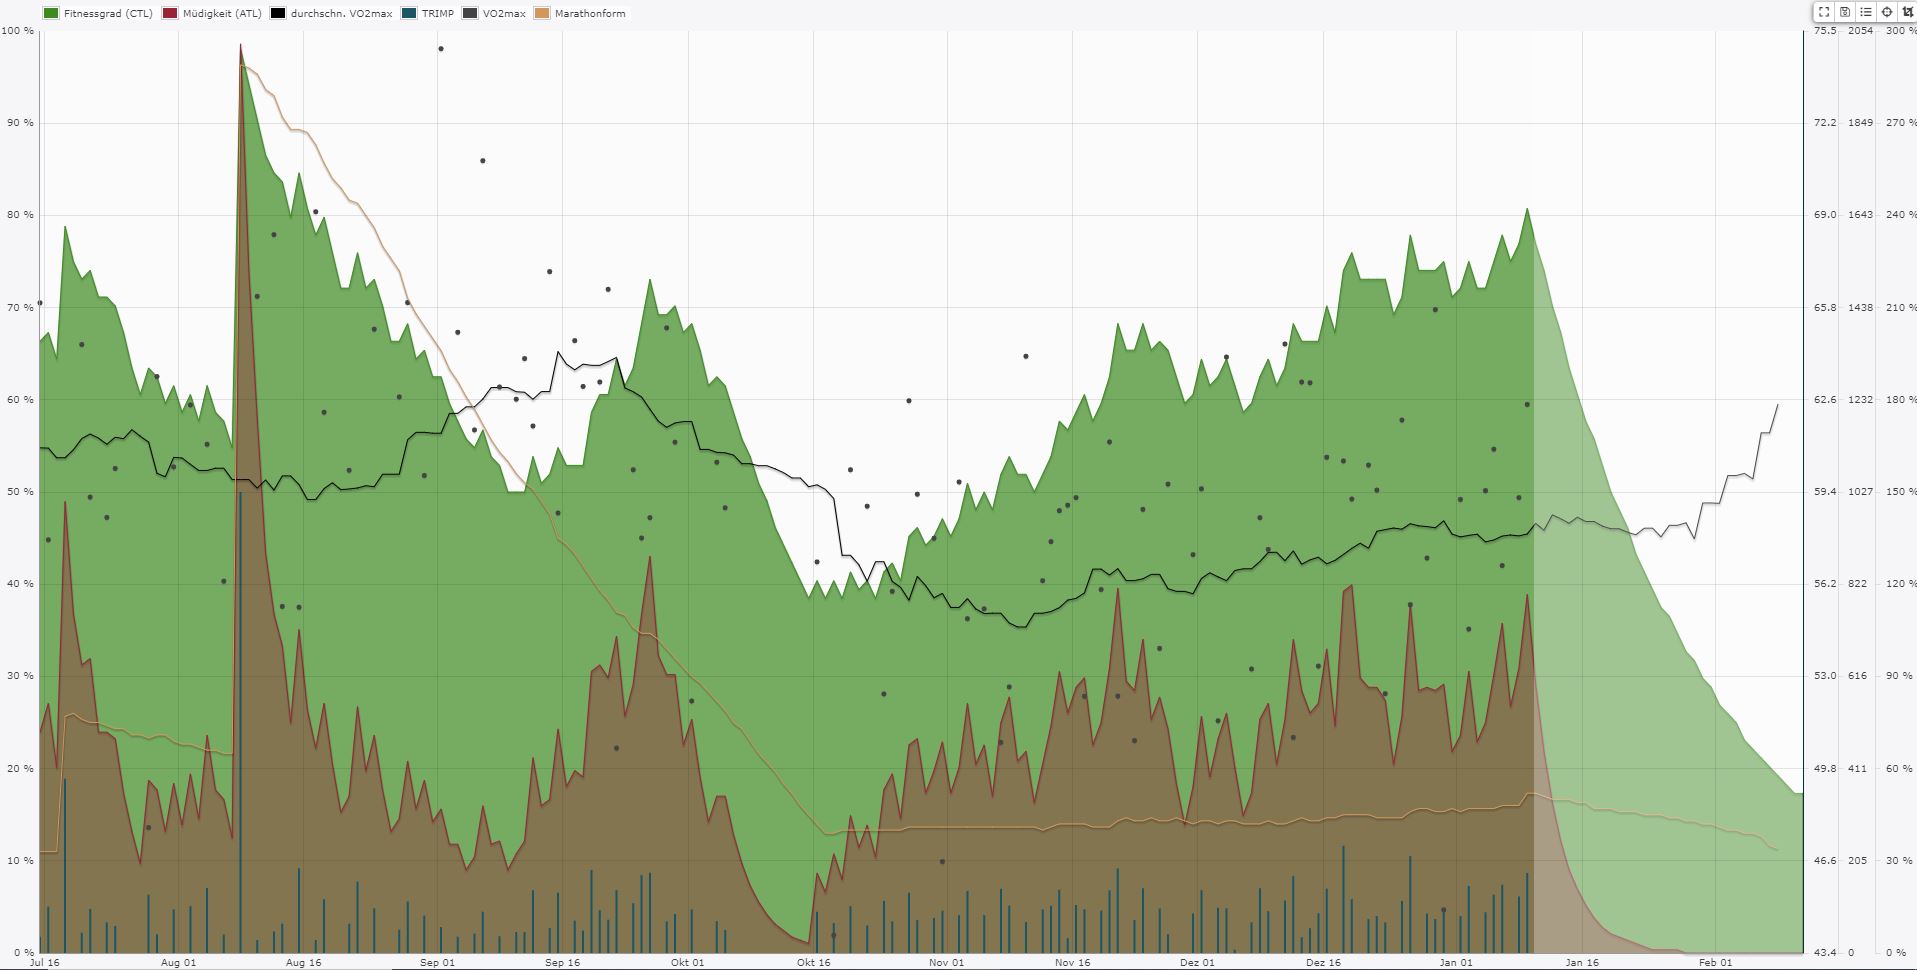
Task: Click the Sep 01 x-axis date label
Action: [437, 962]
